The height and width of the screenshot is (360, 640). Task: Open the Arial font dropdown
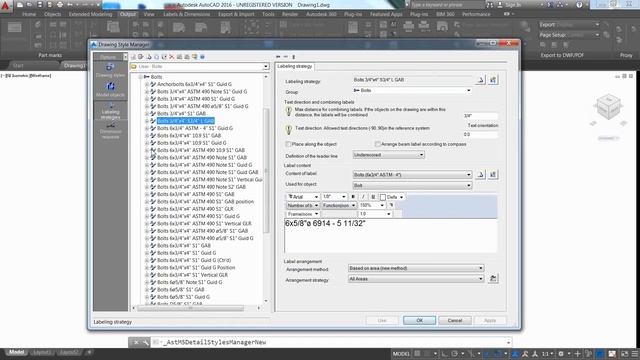[303, 197]
